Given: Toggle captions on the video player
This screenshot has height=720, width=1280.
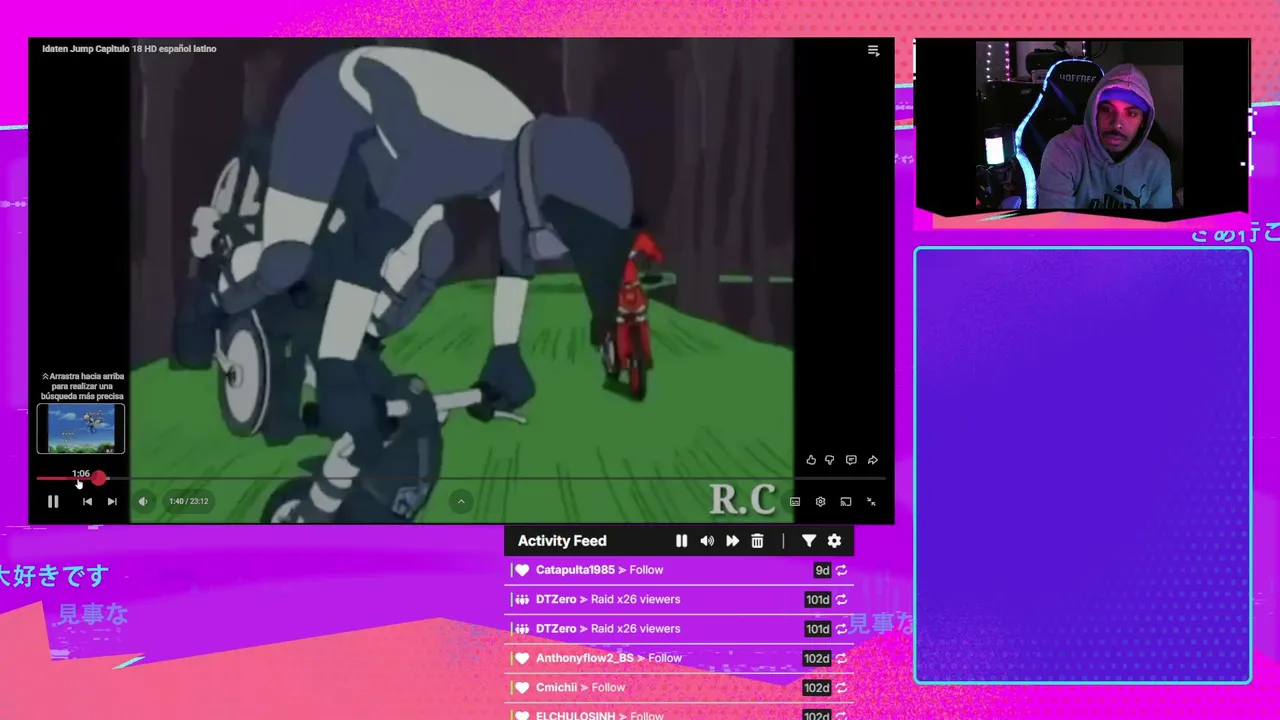Looking at the screenshot, I should (795, 501).
